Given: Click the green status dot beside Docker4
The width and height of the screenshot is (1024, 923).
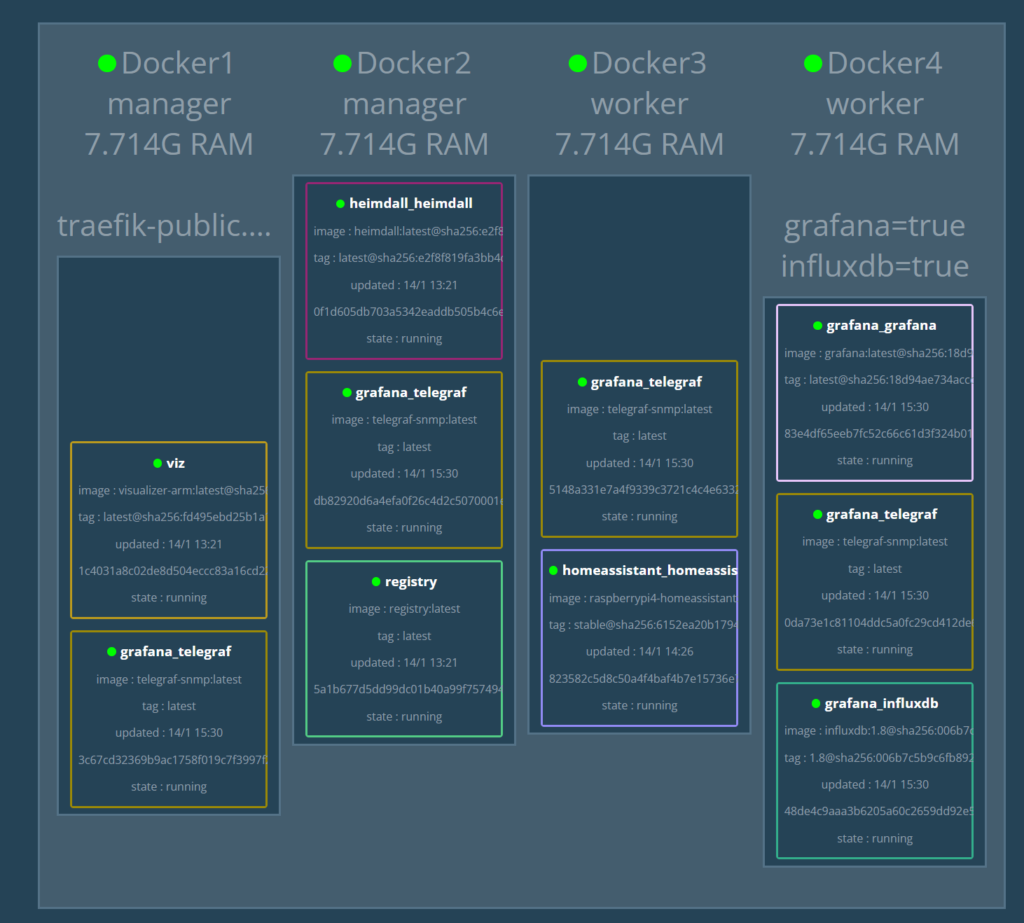Looking at the screenshot, I should click(x=812, y=63).
